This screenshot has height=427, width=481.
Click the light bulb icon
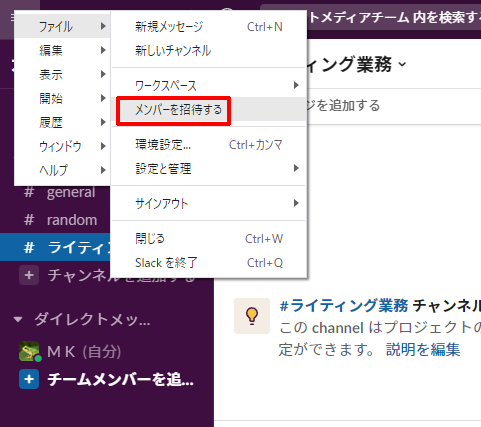(x=252, y=316)
